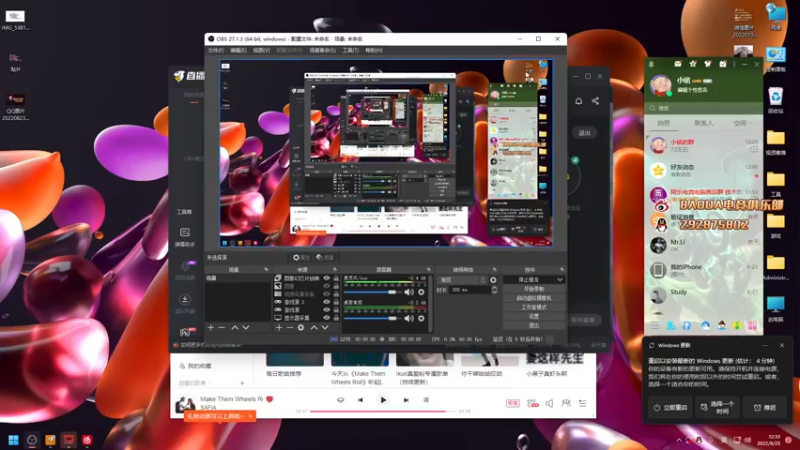
Task: Click 选择一个时间 in Windows Update notification
Action: [717, 408]
